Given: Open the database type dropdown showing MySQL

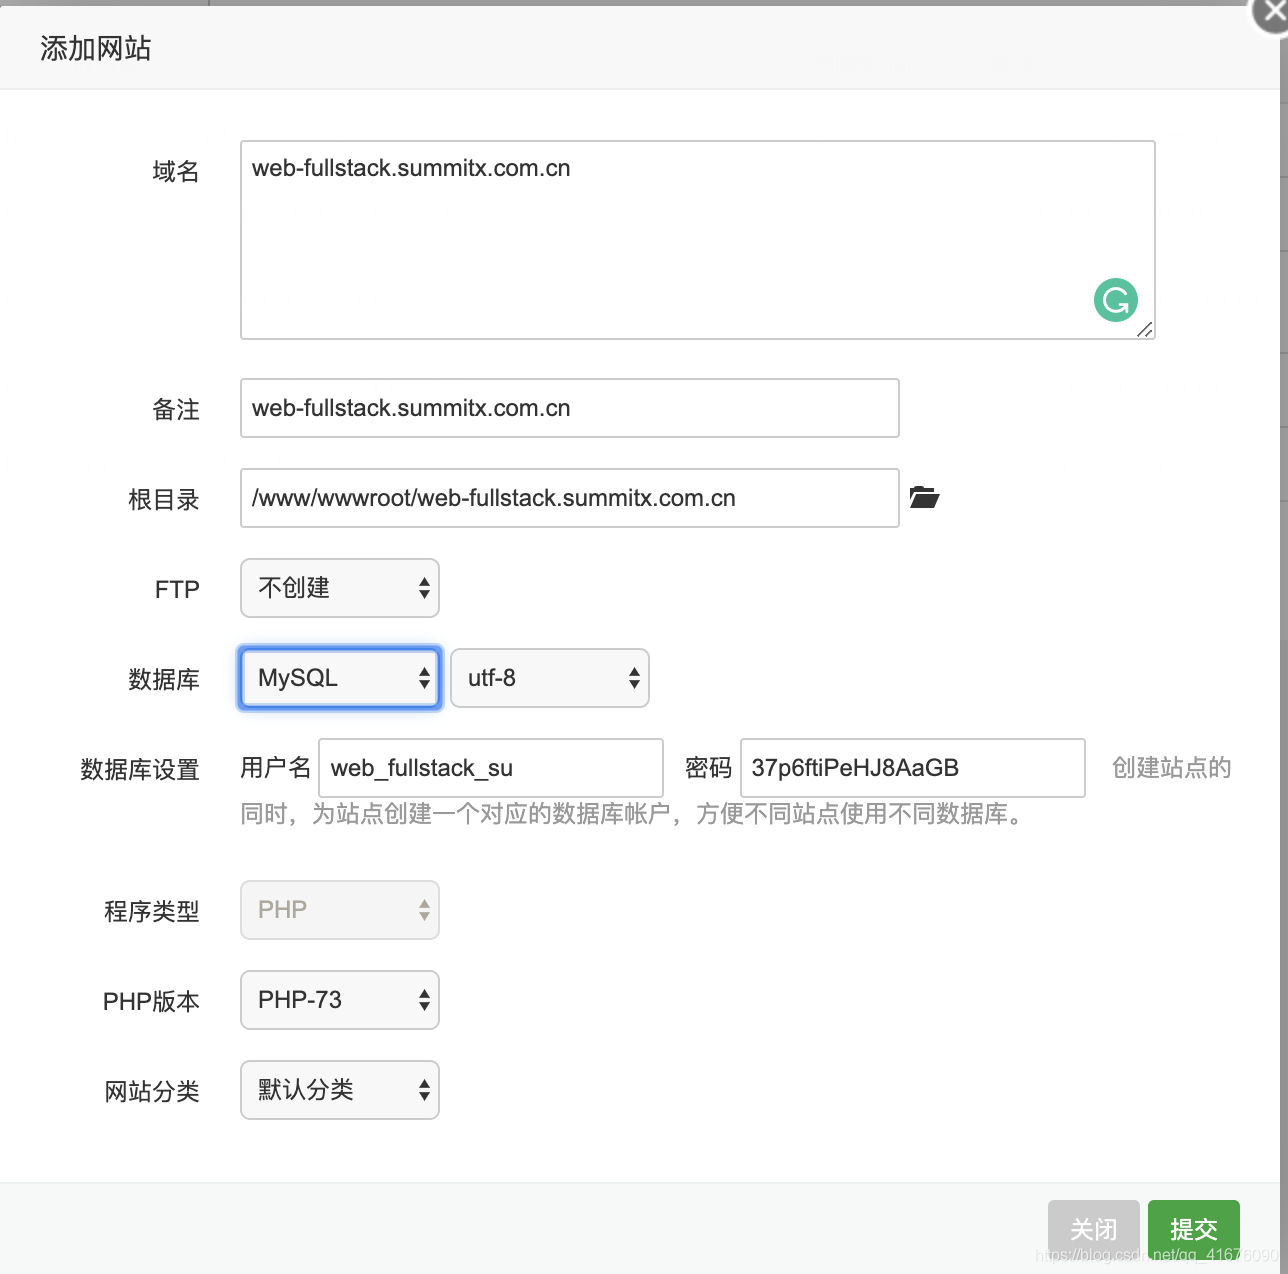Looking at the screenshot, I should click(339, 678).
